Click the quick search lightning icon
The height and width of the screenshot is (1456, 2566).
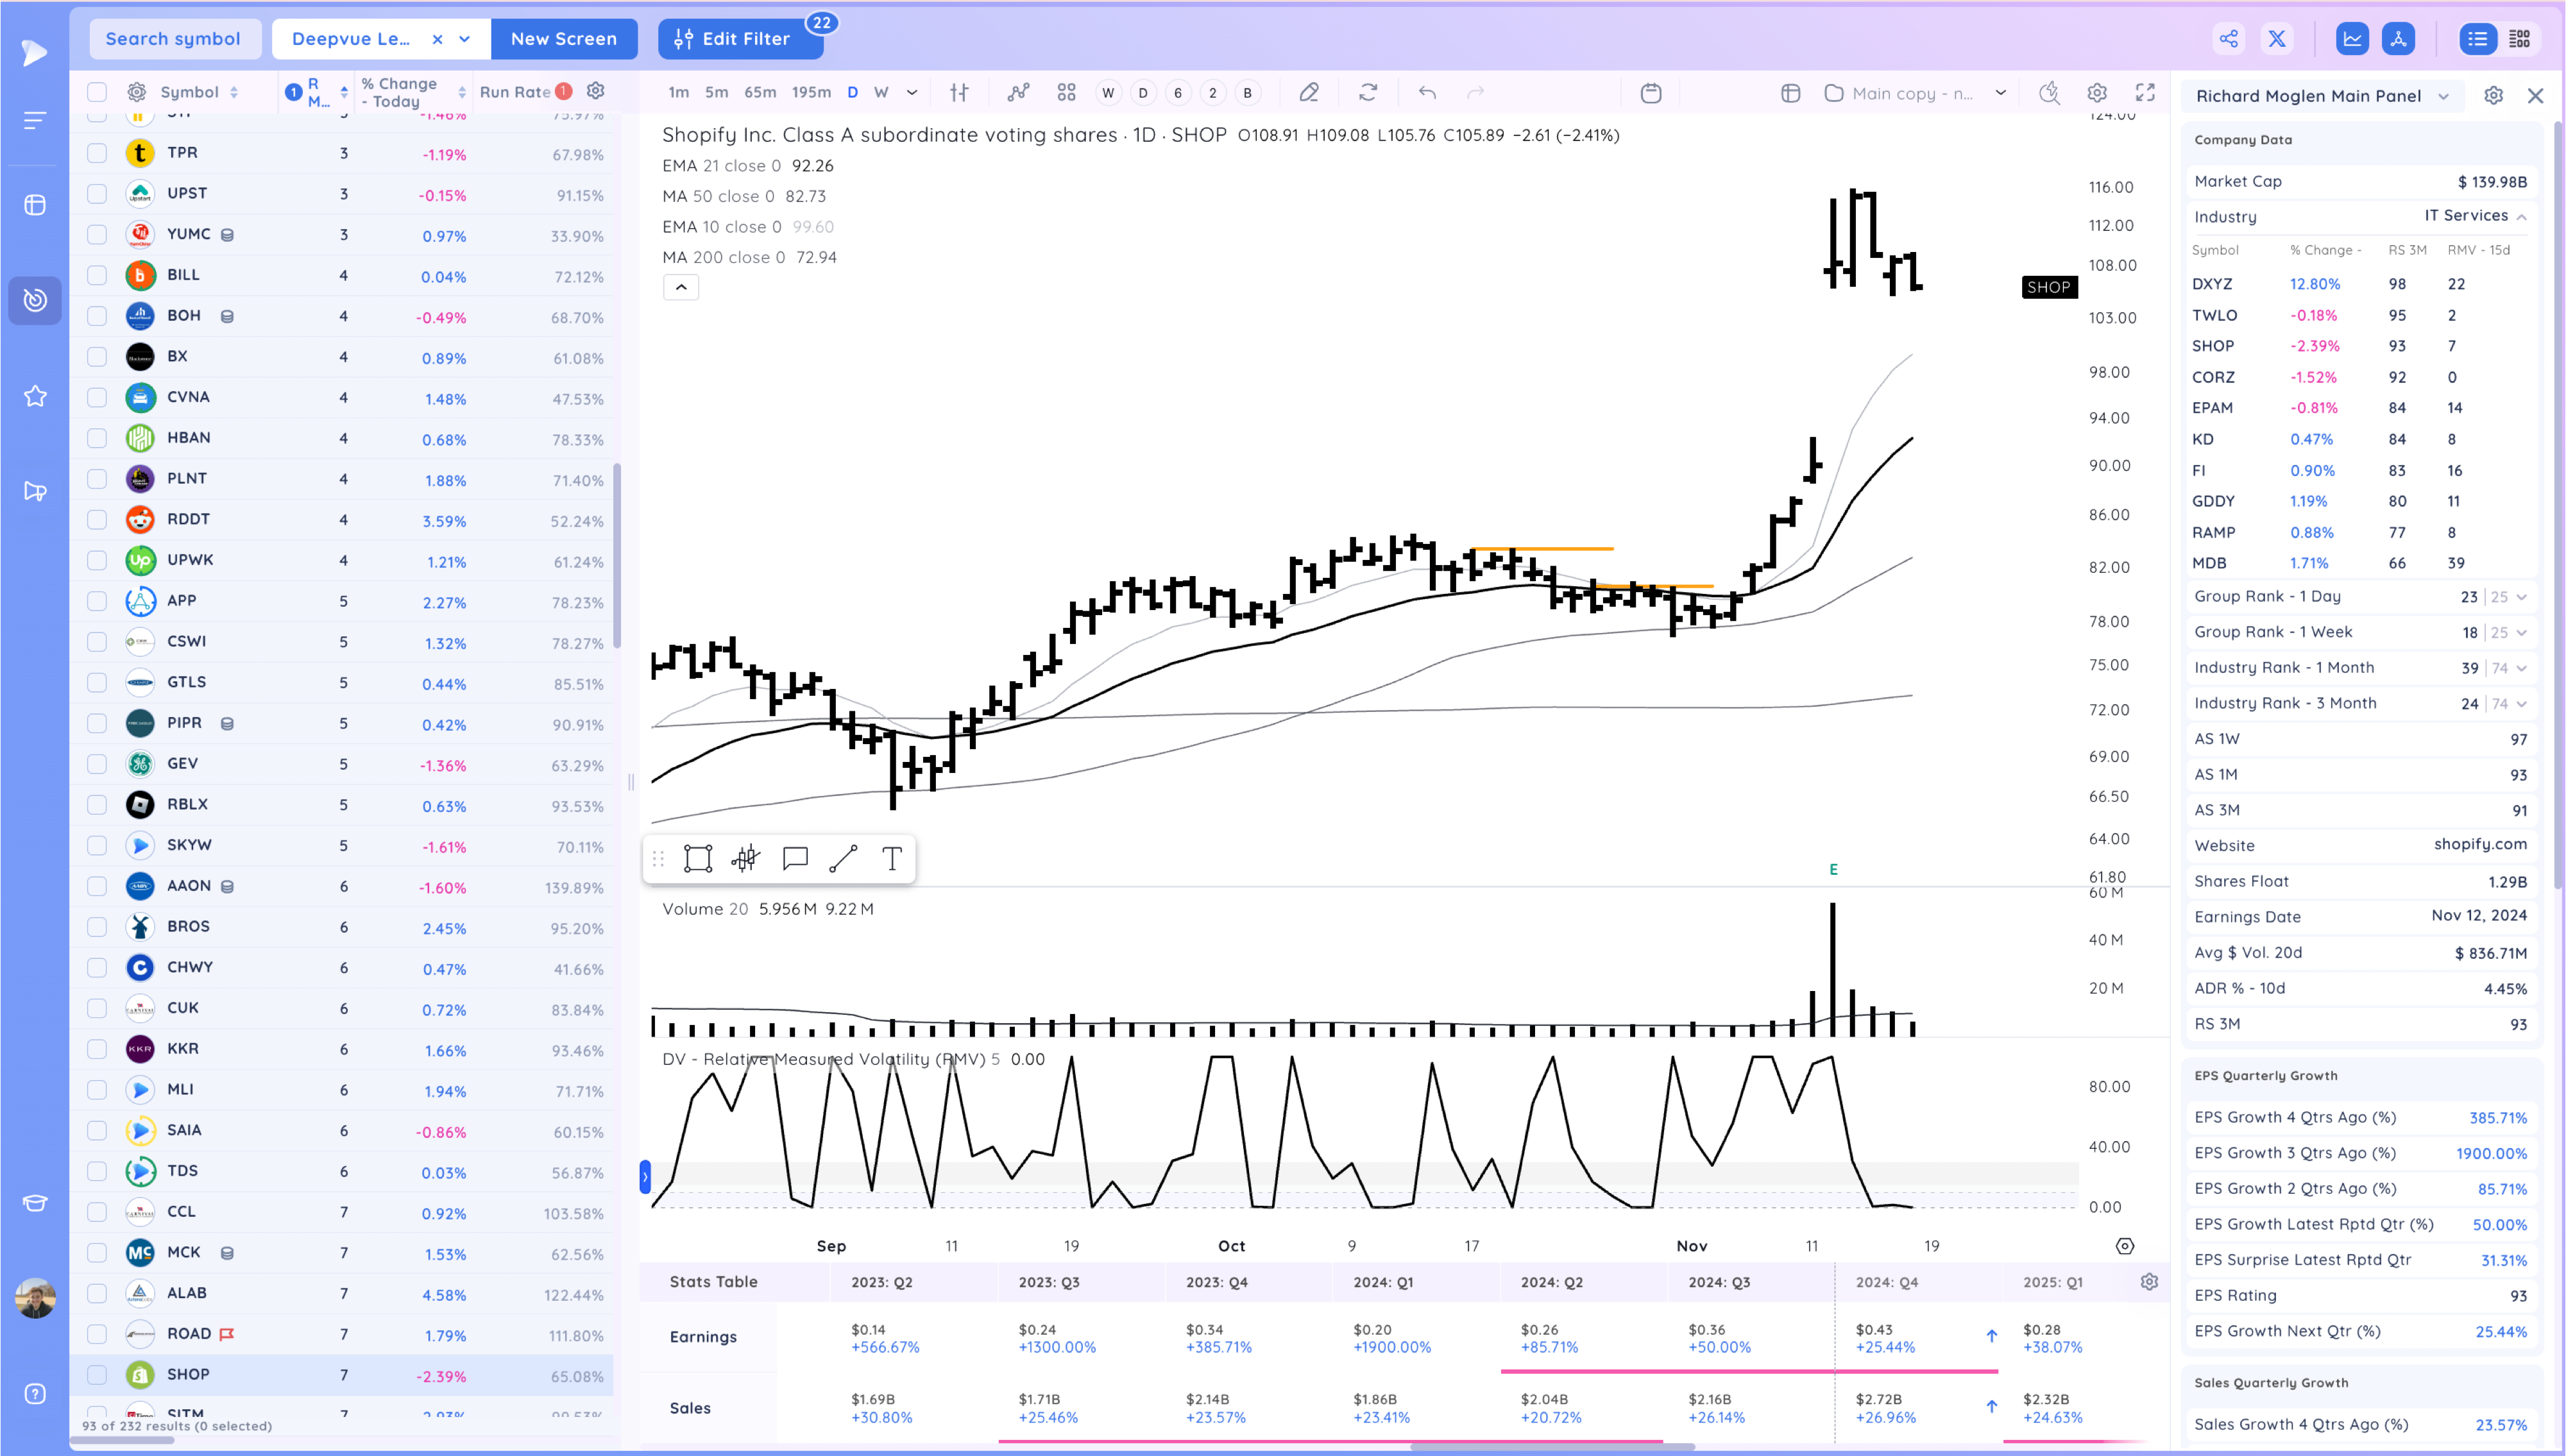[x=2049, y=93]
